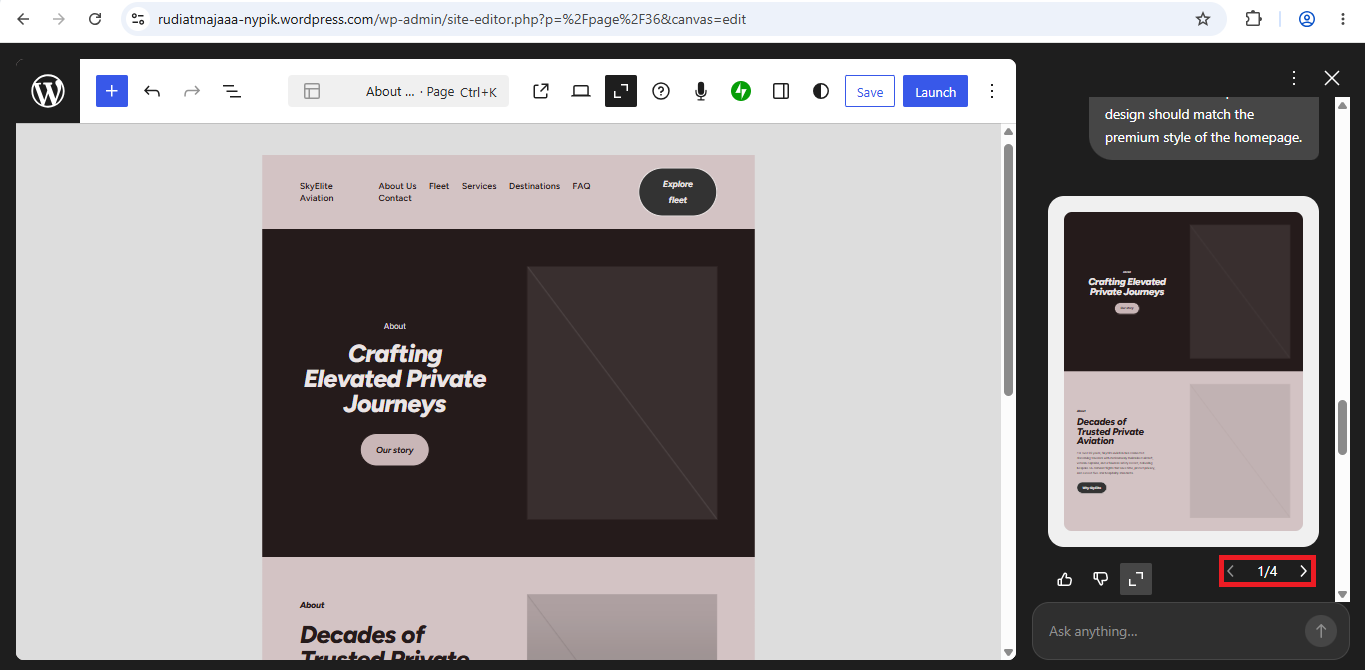The width and height of the screenshot is (1365, 670).
Task: Click the greyed-out redo arrow
Action: coord(192,91)
